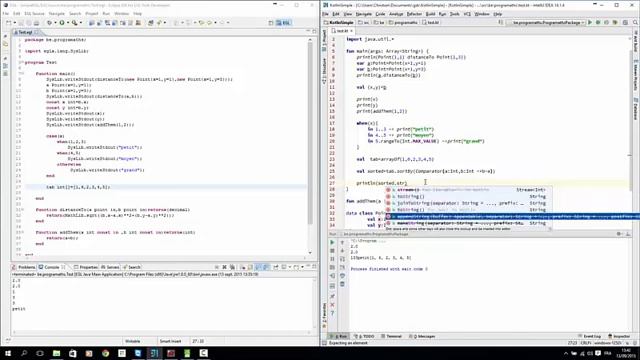Expand the dropdown beside Eclipse's New icon
640x360 pixels.
tap(15, 23)
